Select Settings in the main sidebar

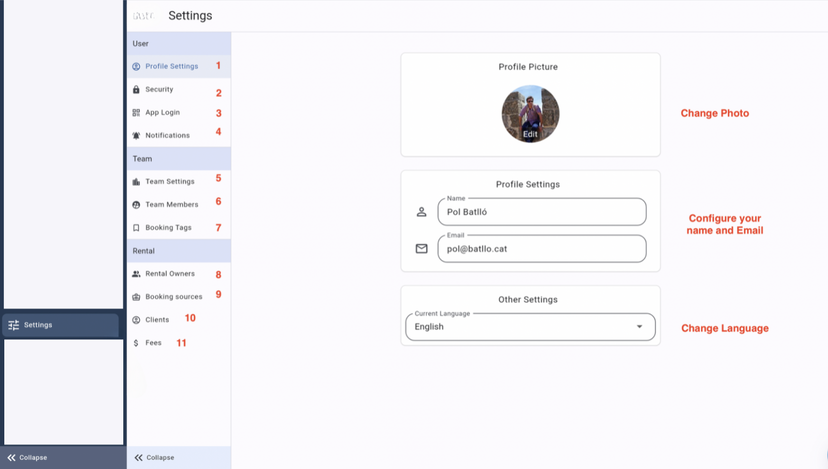[60, 325]
